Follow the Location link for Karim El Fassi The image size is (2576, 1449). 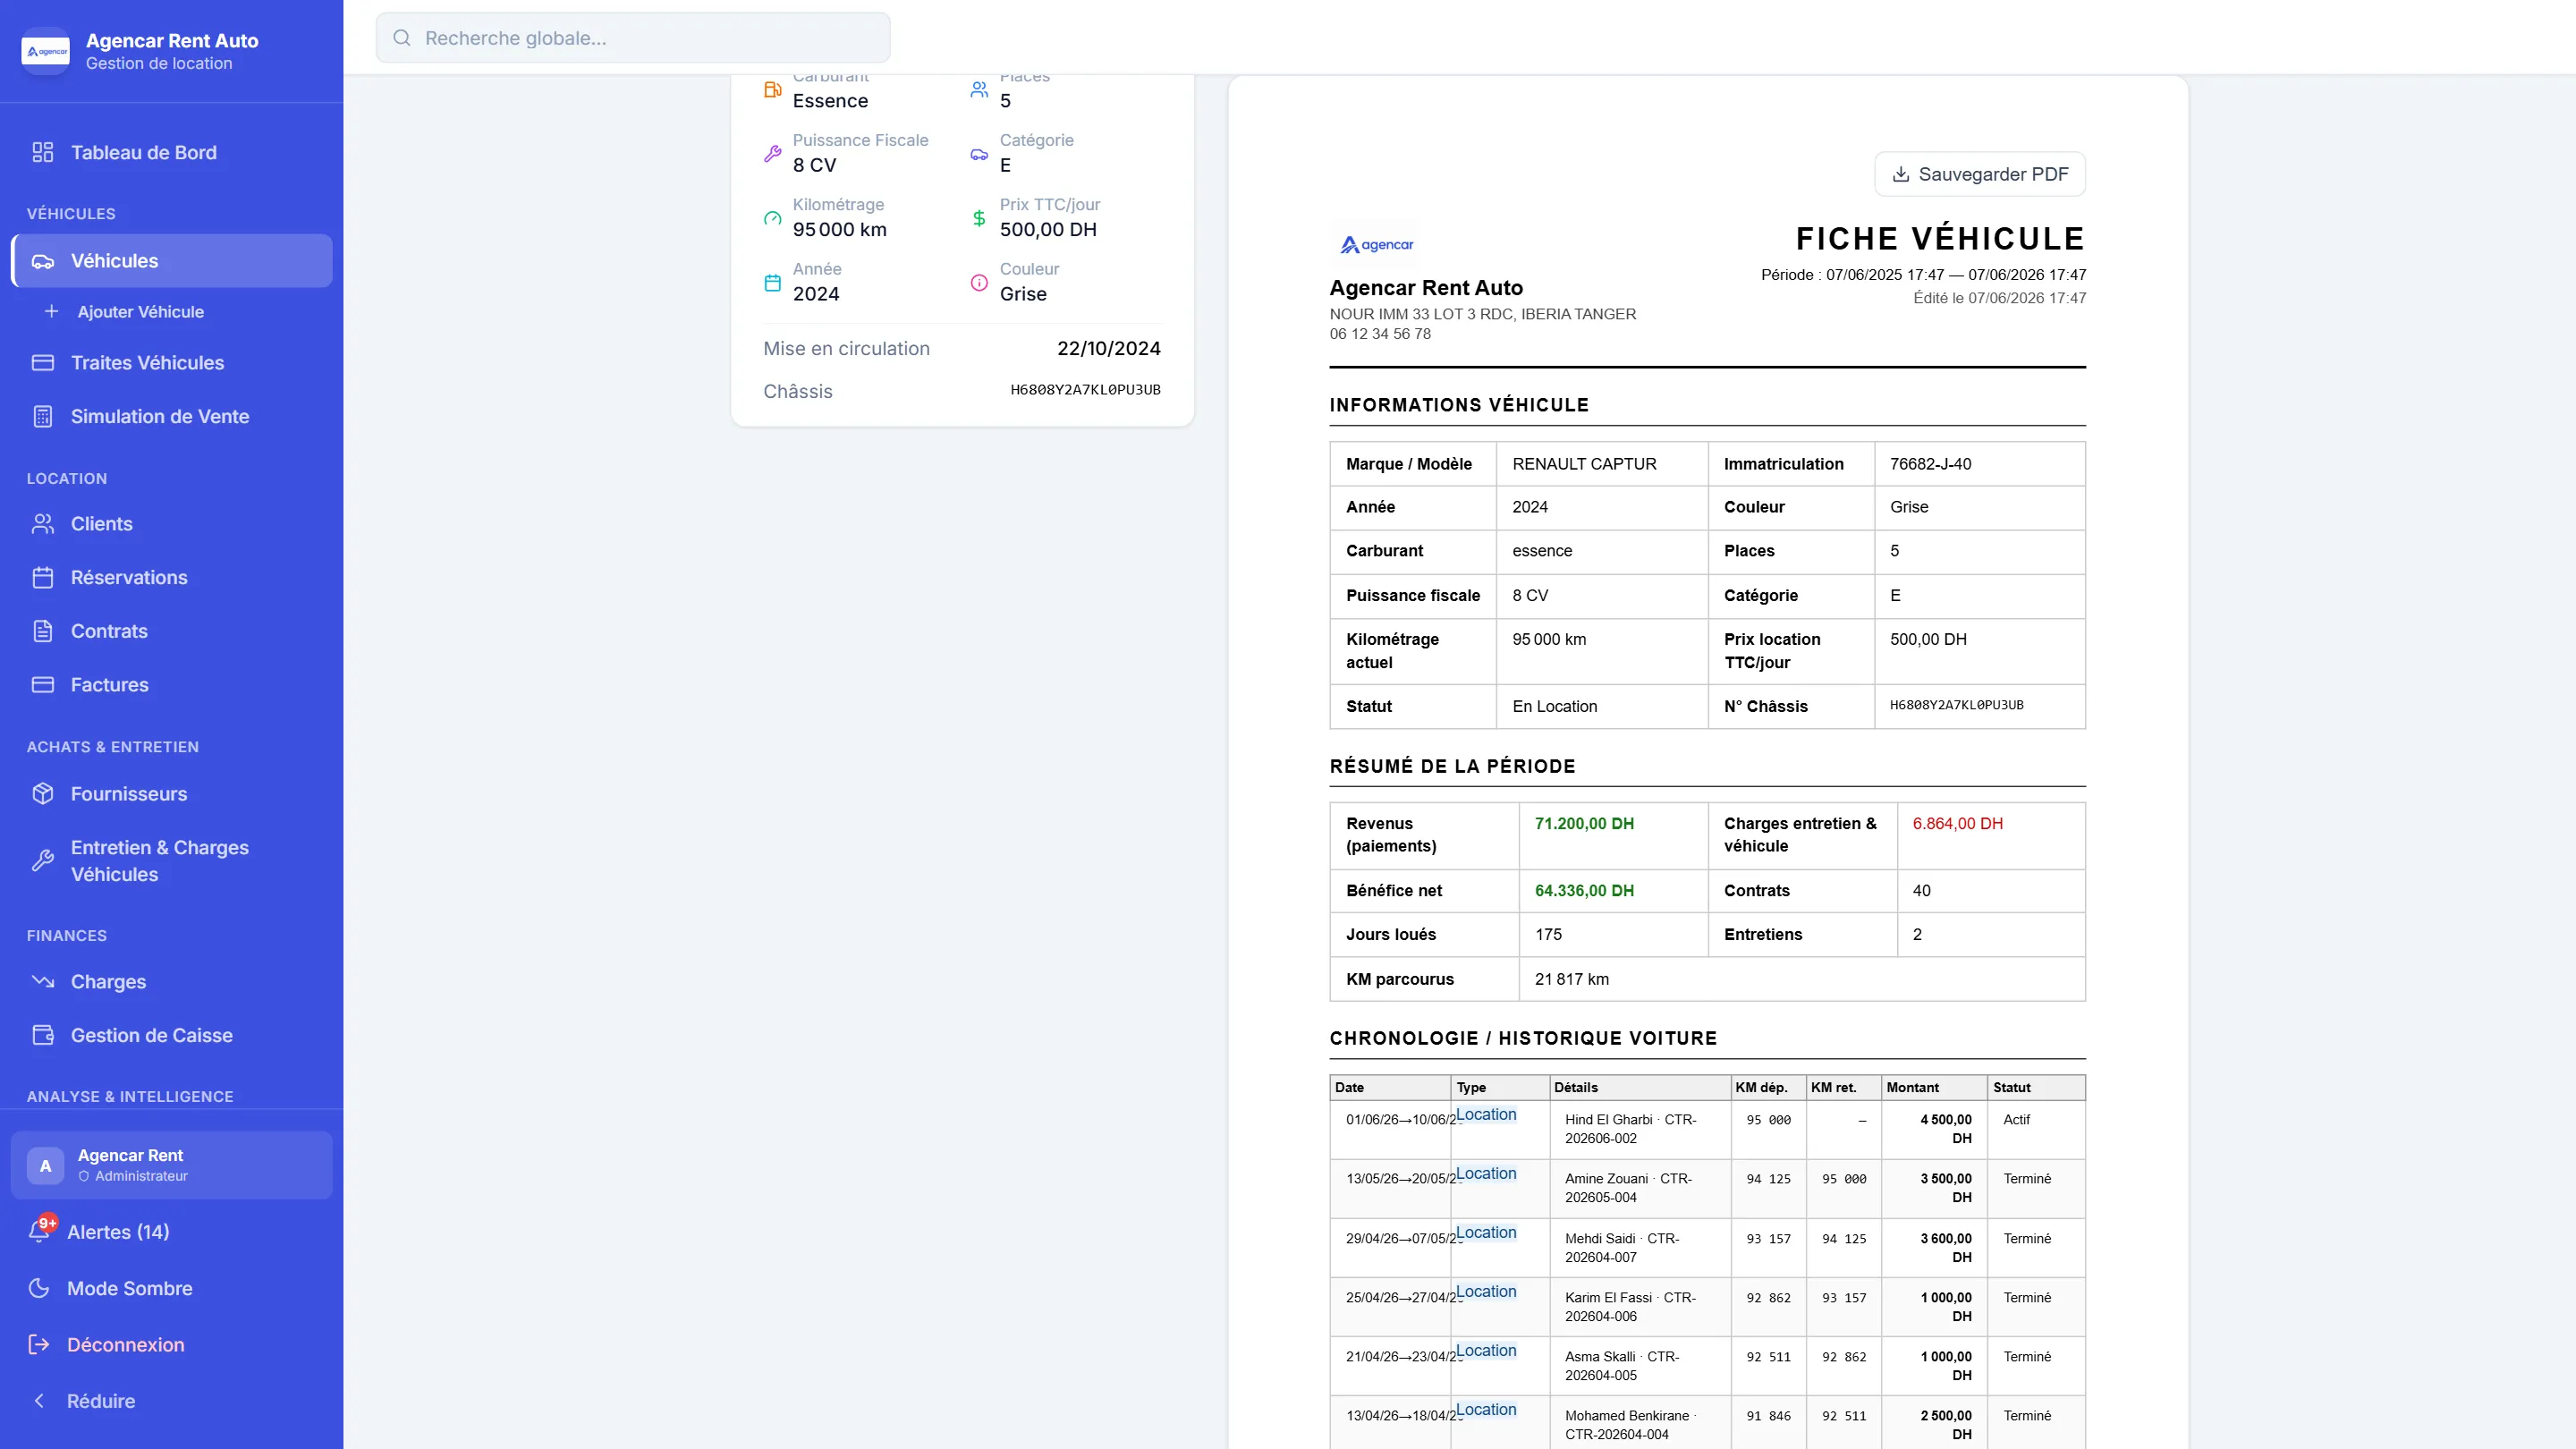click(x=1486, y=1292)
